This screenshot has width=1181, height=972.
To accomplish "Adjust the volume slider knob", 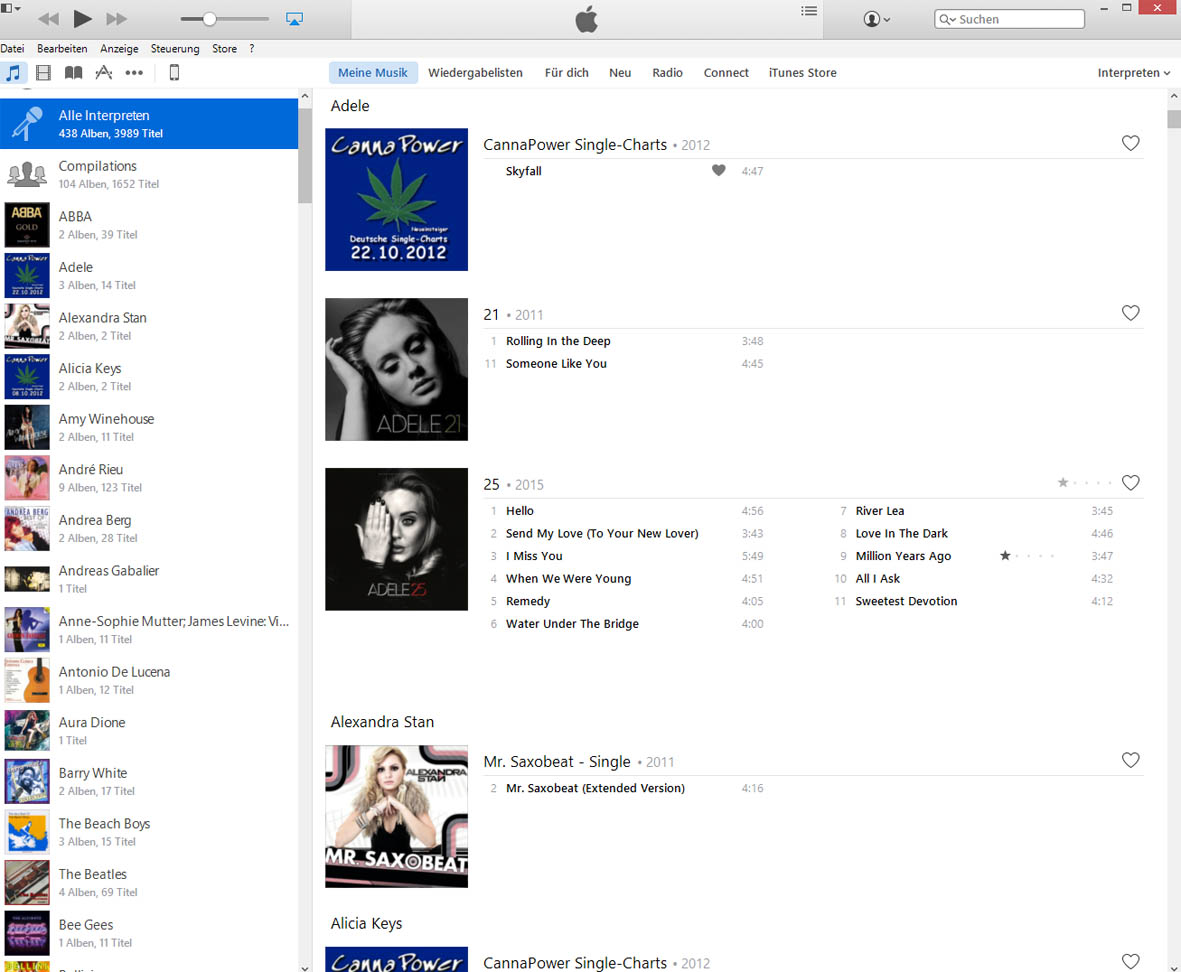I will (x=209, y=19).
